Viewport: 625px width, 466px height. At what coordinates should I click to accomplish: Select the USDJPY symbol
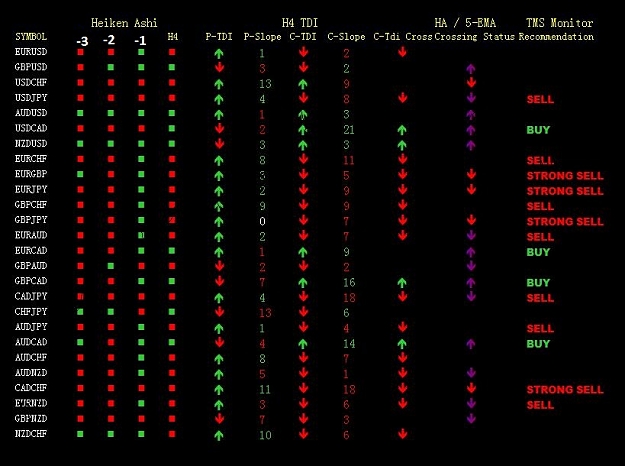[31, 98]
